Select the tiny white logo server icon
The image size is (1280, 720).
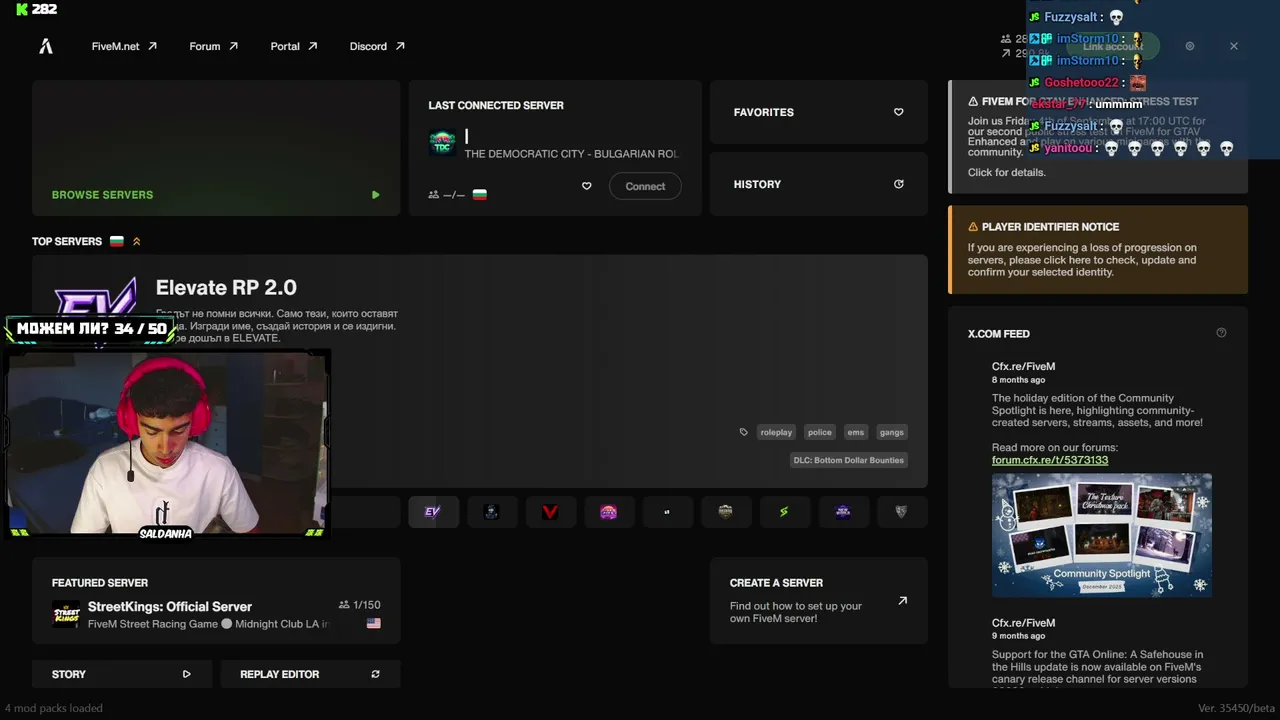click(x=667, y=512)
